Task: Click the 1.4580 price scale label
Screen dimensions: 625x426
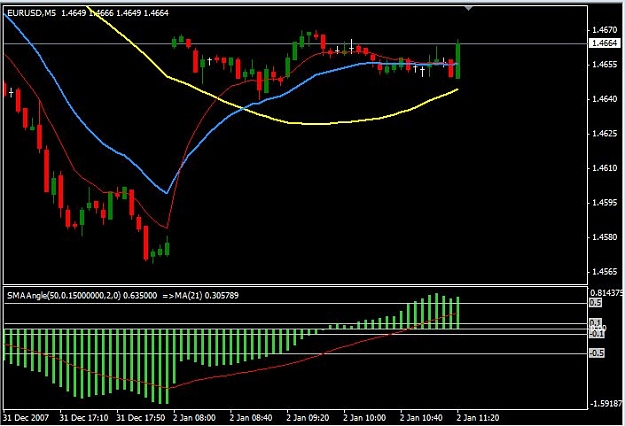Action: coord(605,237)
